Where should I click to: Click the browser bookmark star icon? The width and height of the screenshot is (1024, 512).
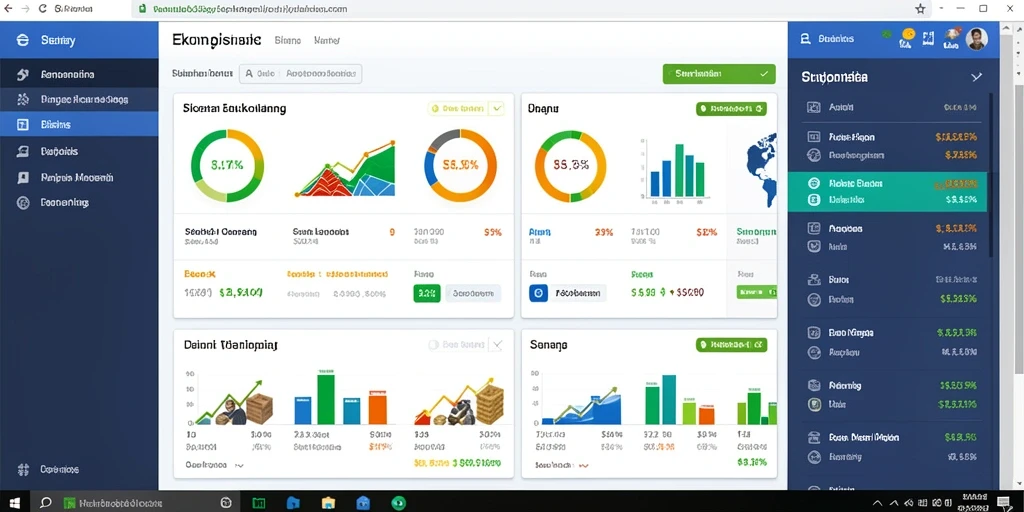(920, 9)
